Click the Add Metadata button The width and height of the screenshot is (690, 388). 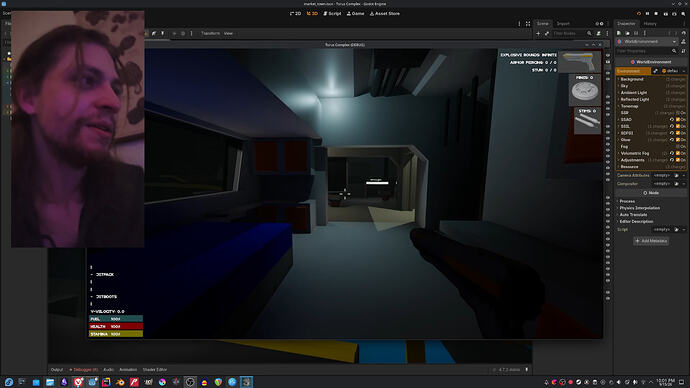pos(651,241)
